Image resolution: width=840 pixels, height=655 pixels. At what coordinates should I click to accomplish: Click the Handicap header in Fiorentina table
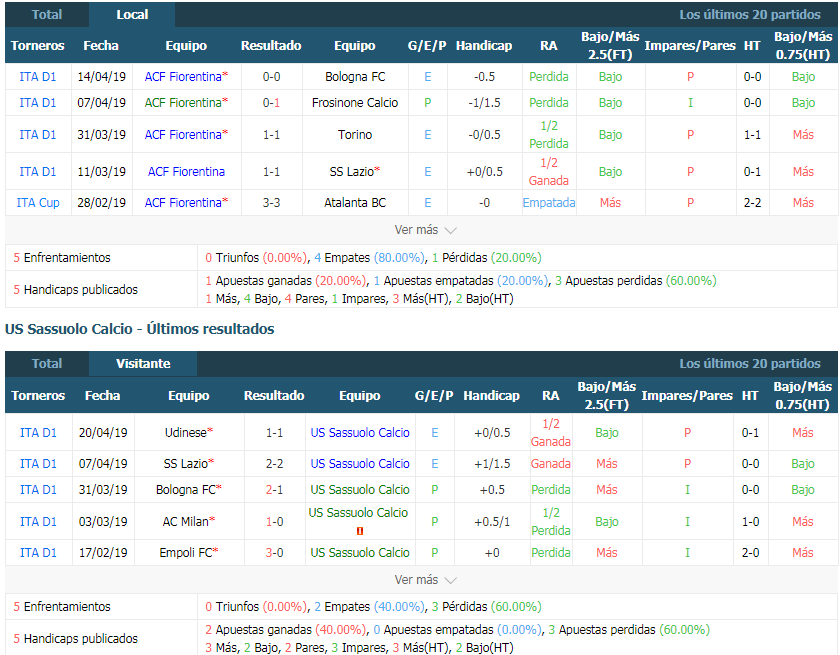point(484,46)
